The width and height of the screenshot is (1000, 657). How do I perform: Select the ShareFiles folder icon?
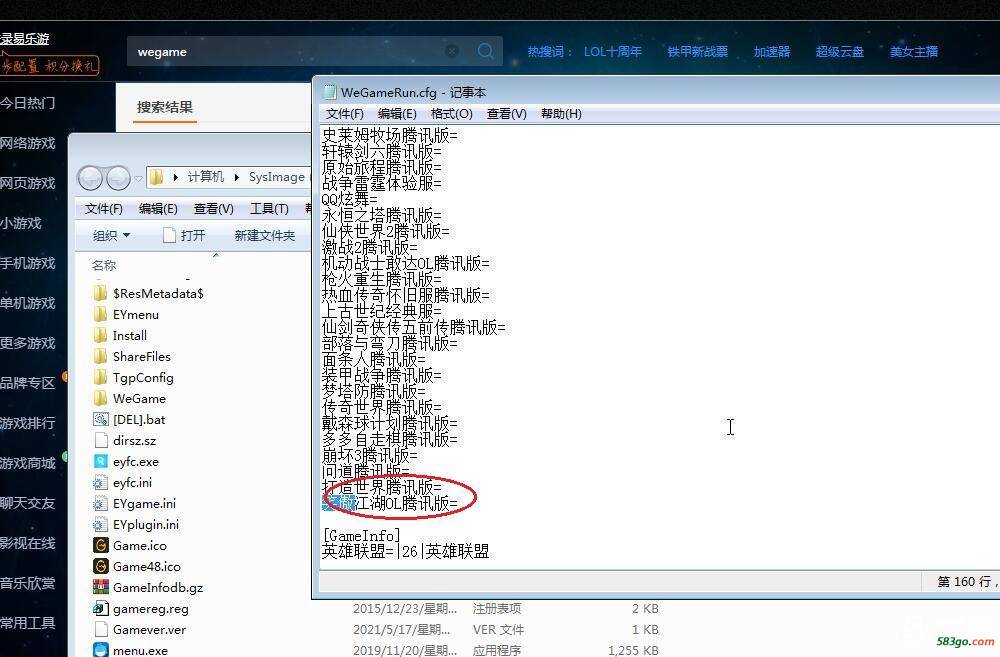point(100,357)
